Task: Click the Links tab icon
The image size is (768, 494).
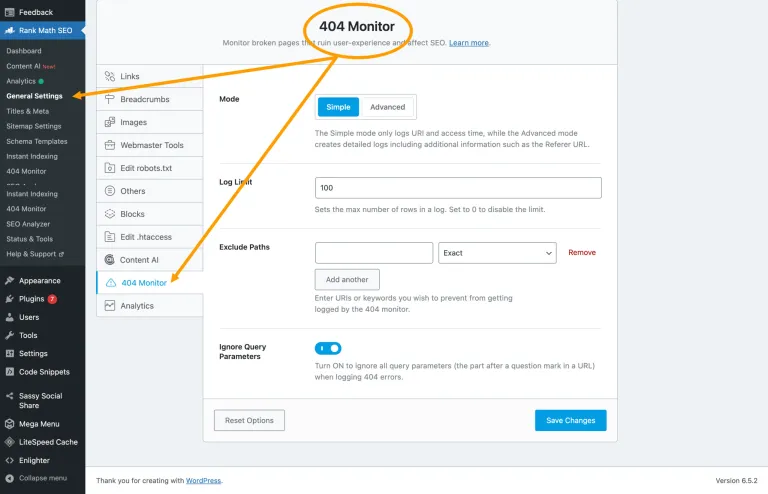Action: (x=110, y=76)
